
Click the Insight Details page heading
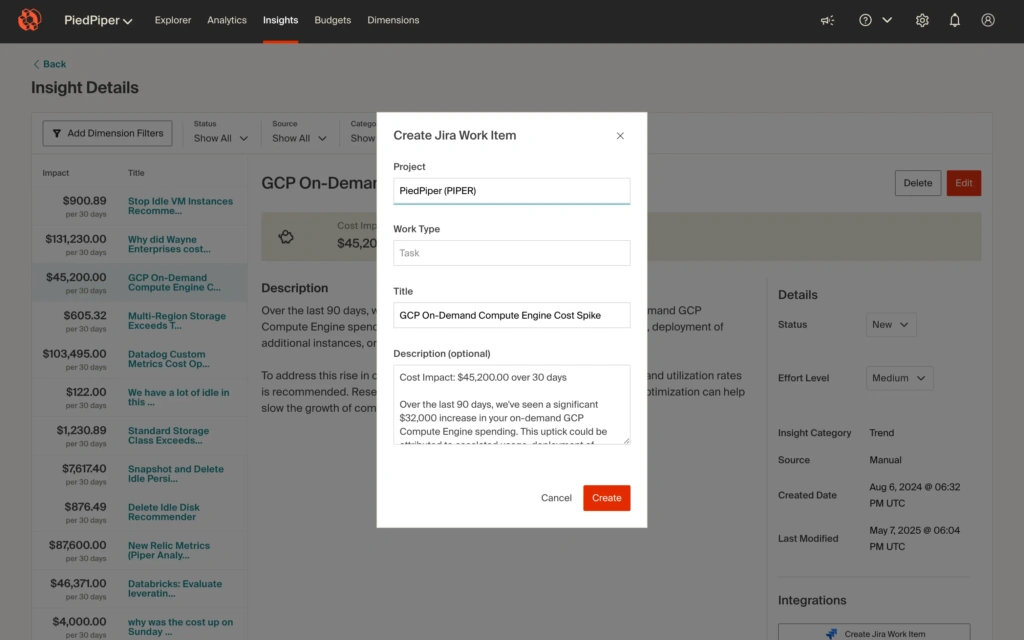(85, 88)
